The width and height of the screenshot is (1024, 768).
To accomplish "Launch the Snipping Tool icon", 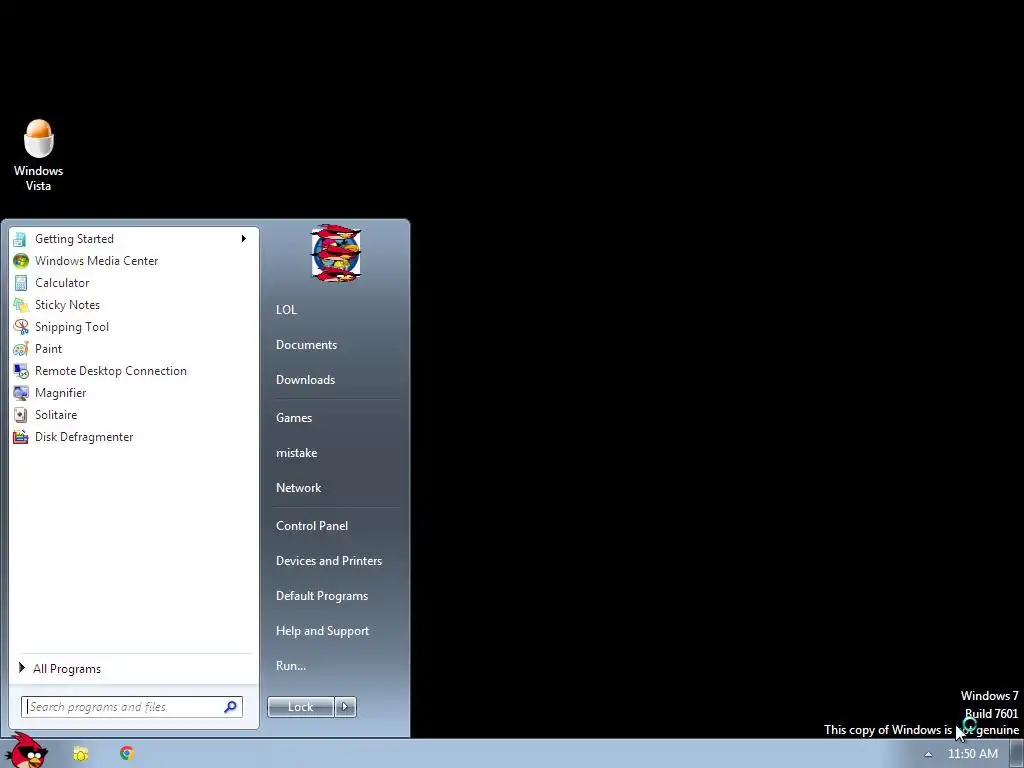I will point(20,327).
